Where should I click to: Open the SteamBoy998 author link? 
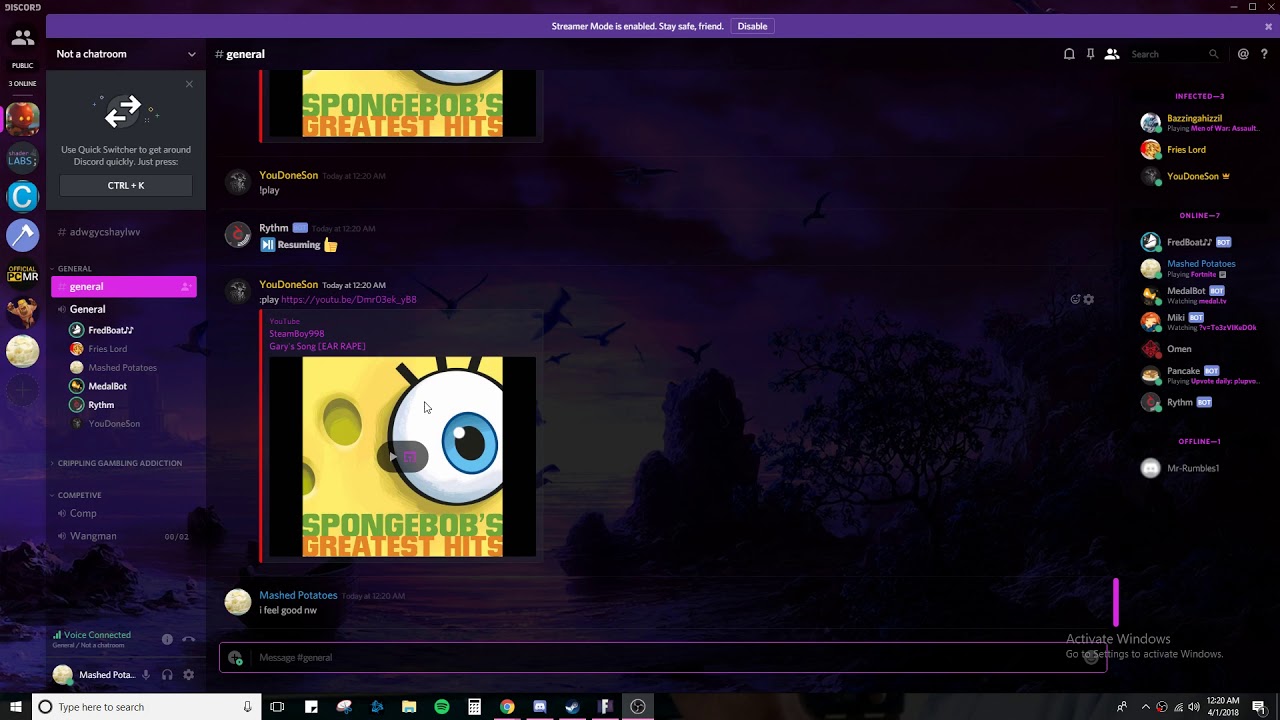297,334
